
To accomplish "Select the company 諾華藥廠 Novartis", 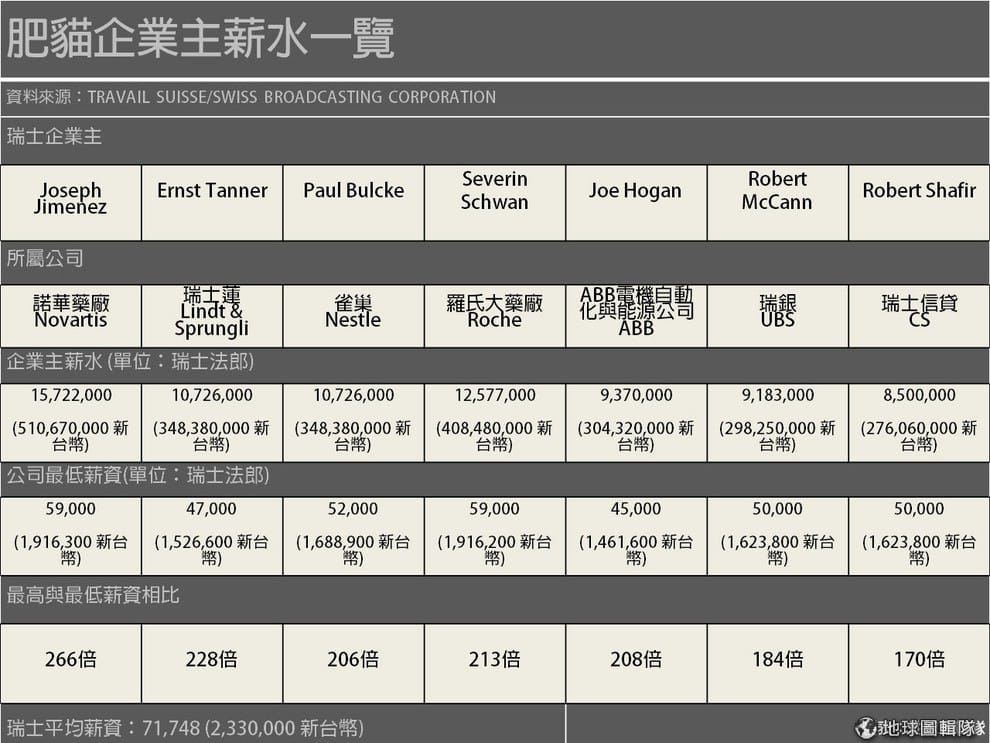I will 71,311.
